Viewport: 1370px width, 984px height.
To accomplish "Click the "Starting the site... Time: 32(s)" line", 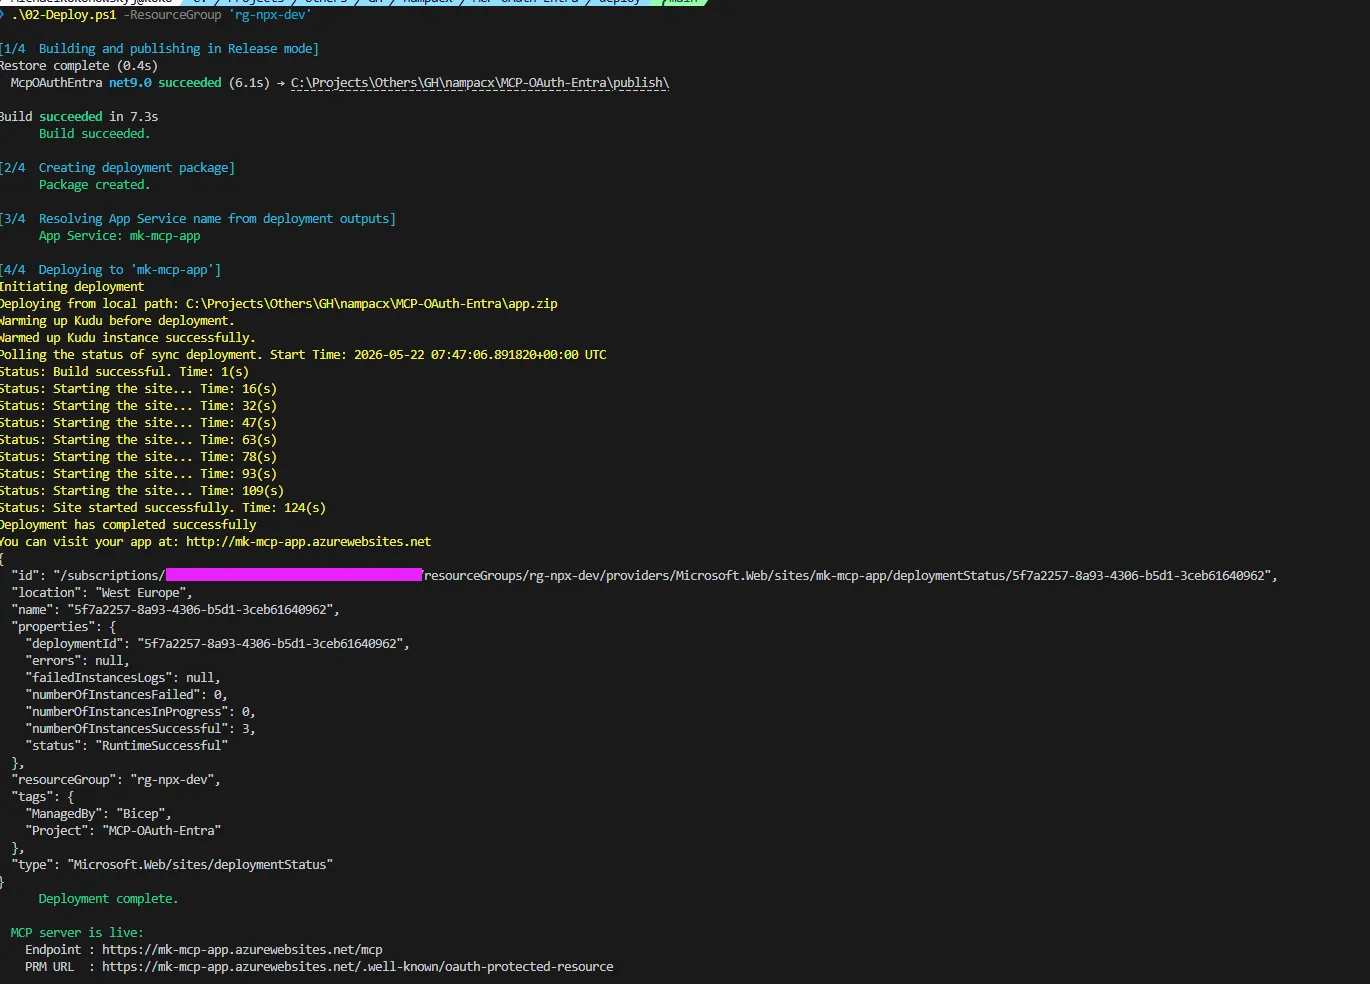I will coord(138,406).
